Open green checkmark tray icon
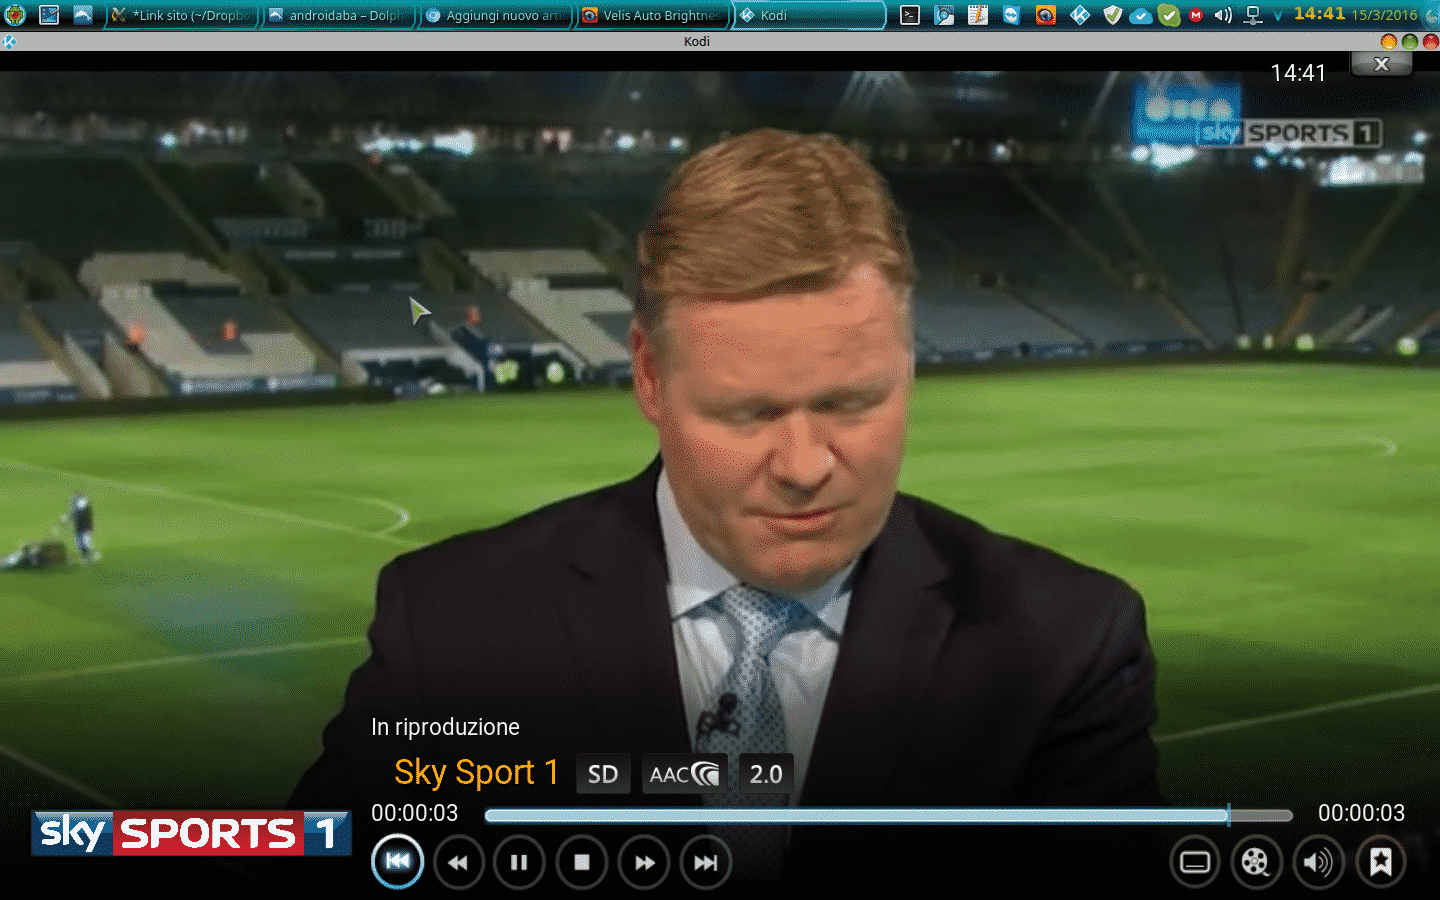This screenshot has height=900, width=1440. (x=1168, y=15)
